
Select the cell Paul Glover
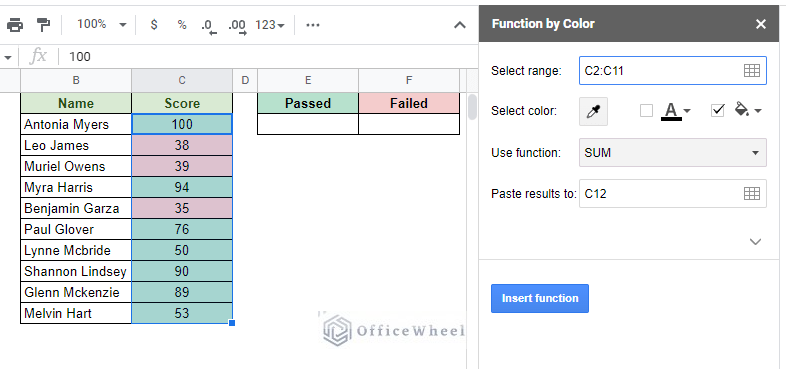pyautogui.click(x=76, y=229)
